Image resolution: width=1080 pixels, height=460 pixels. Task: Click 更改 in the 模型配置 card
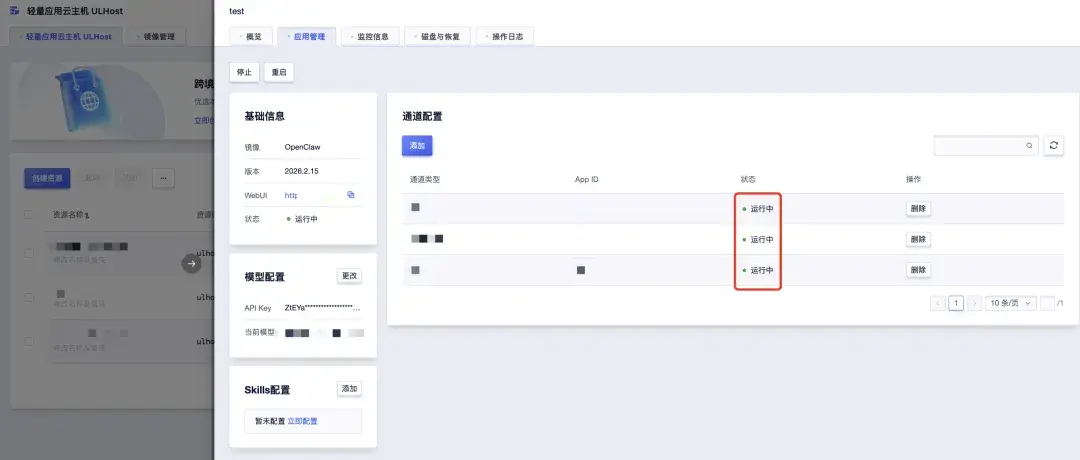[x=349, y=275]
